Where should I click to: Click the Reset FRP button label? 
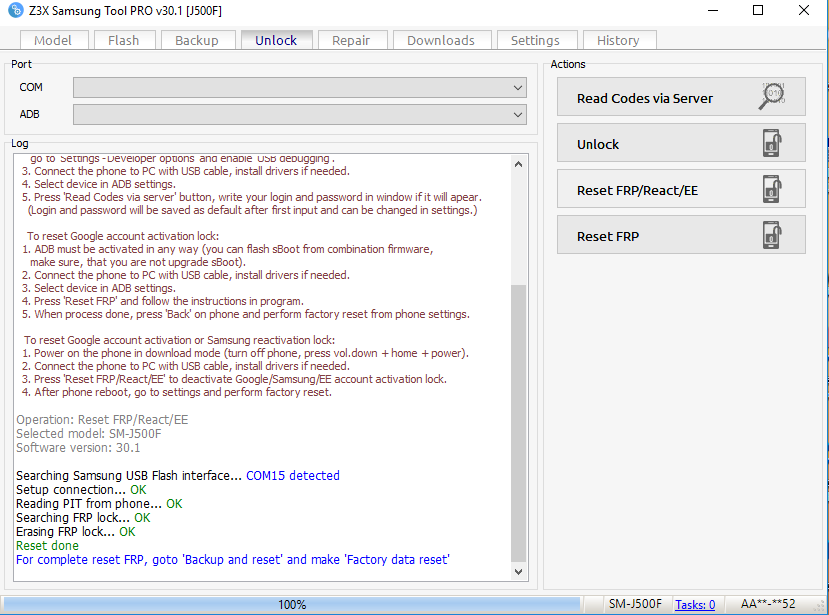click(x=607, y=236)
